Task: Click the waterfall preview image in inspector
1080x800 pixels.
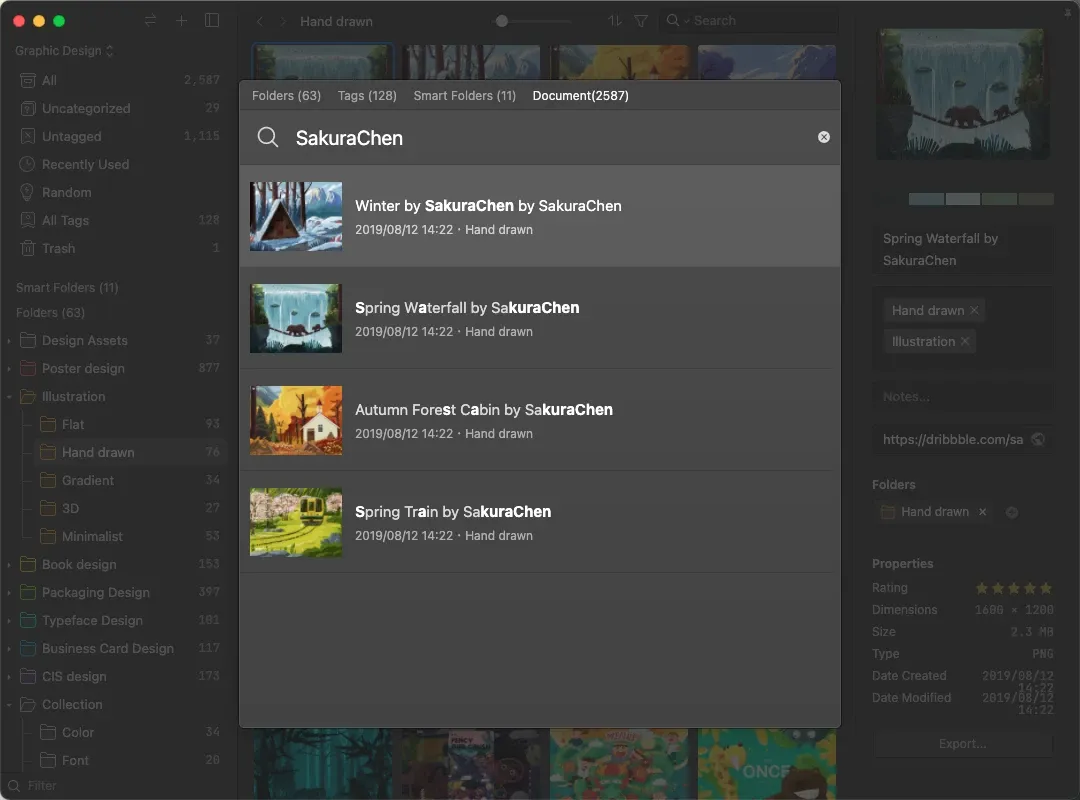Action: 962,94
